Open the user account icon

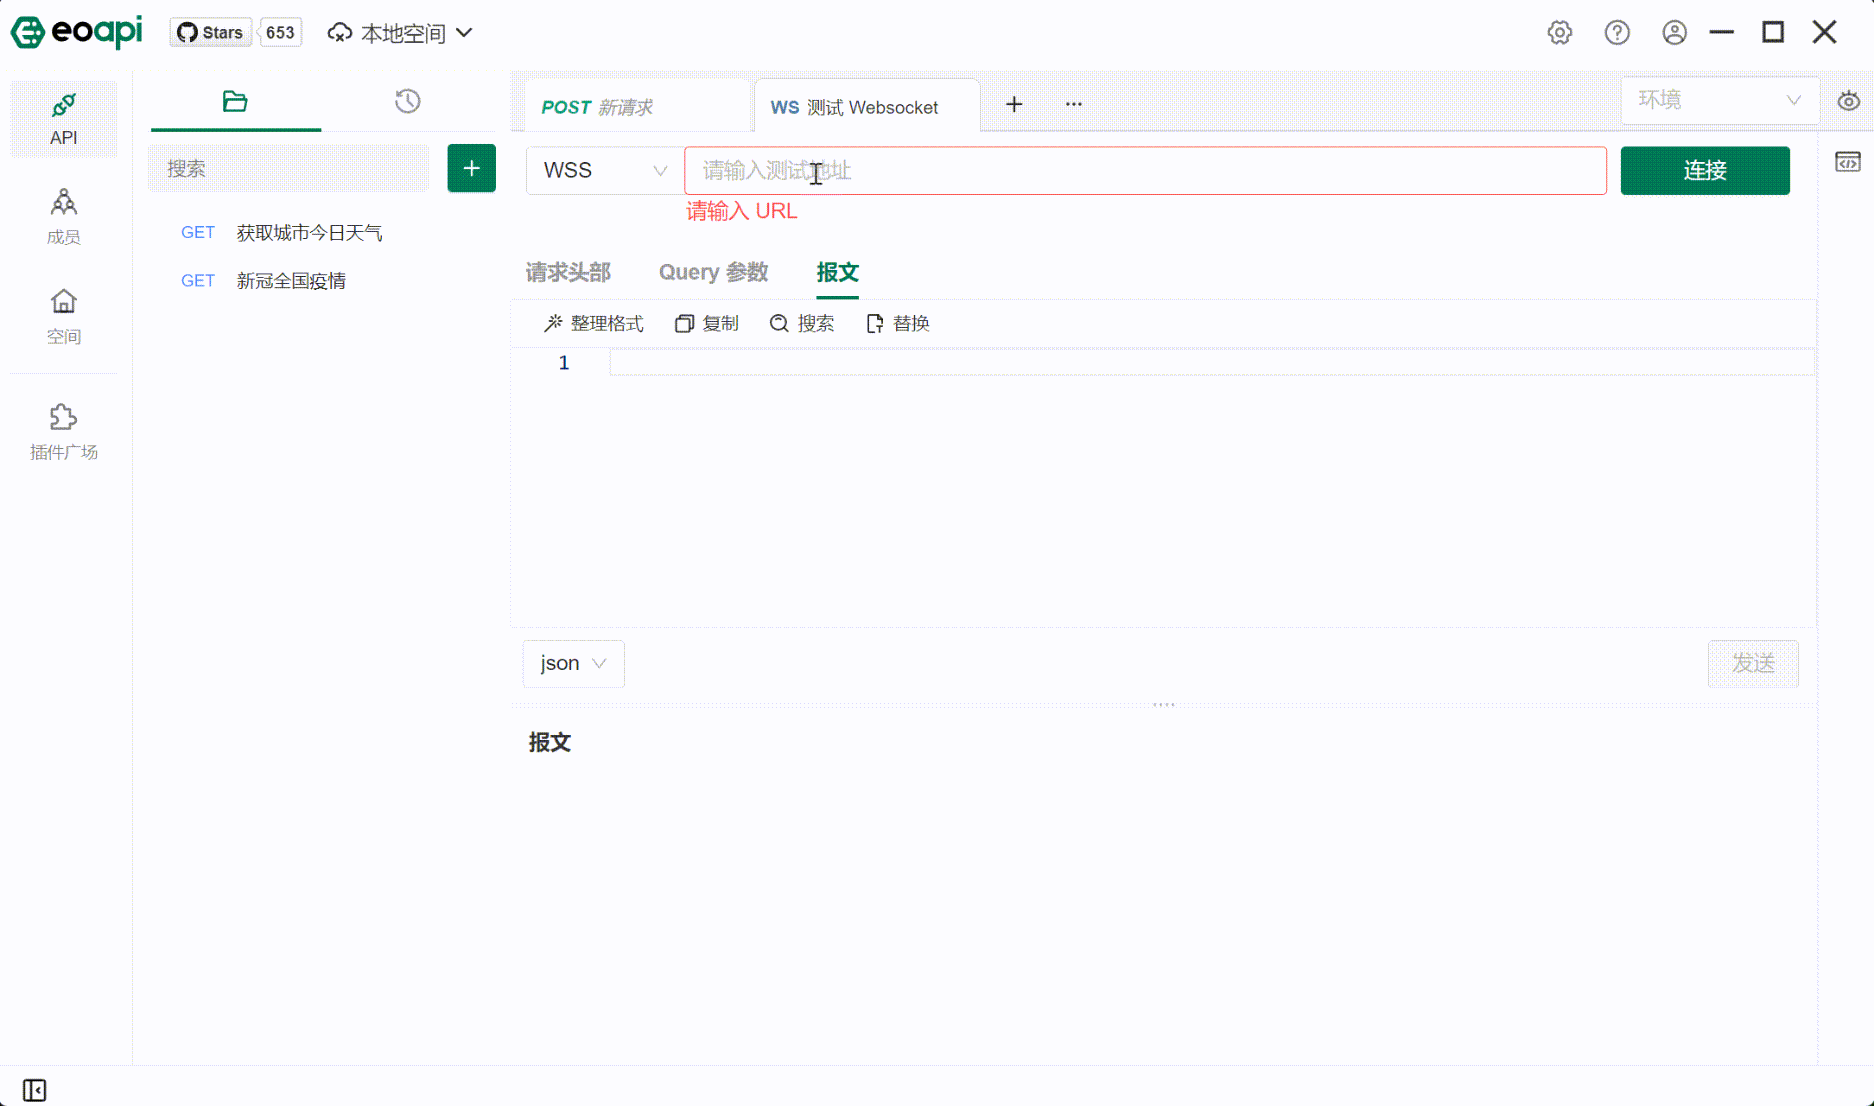(x=1674, y=32)
